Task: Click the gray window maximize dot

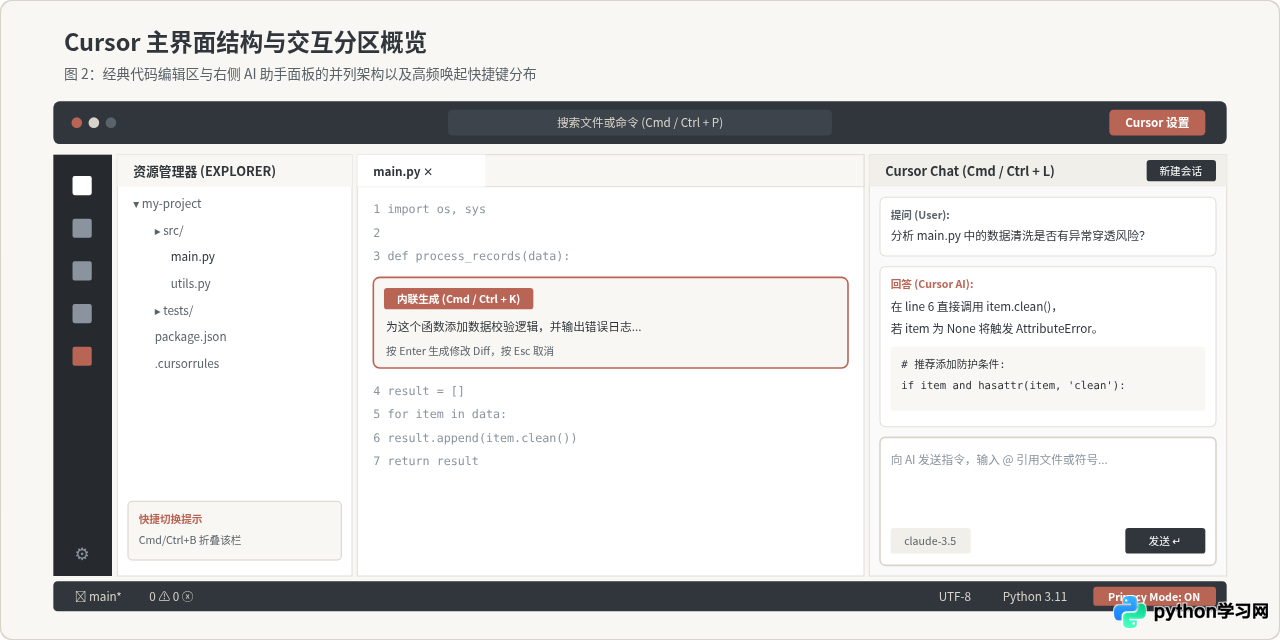Action: 111,123
